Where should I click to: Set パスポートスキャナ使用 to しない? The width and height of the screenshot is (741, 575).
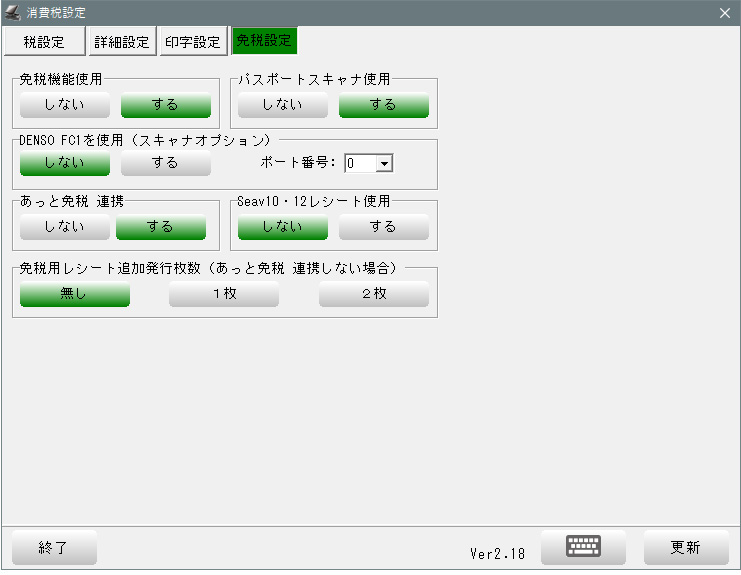click(283, 105)
